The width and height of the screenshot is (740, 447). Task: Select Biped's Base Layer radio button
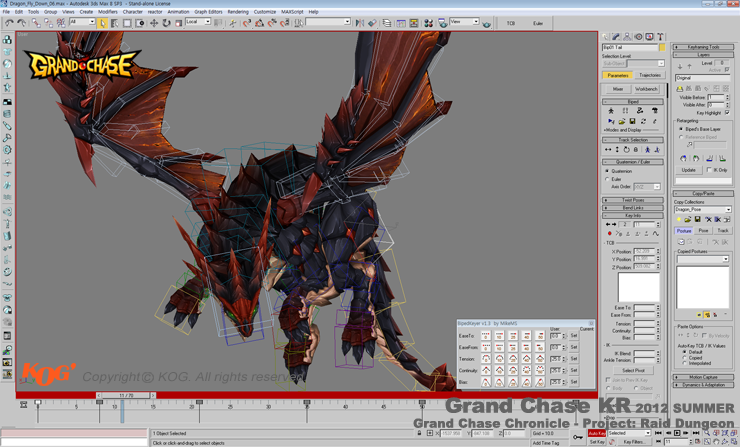click(x=681, y=129)
